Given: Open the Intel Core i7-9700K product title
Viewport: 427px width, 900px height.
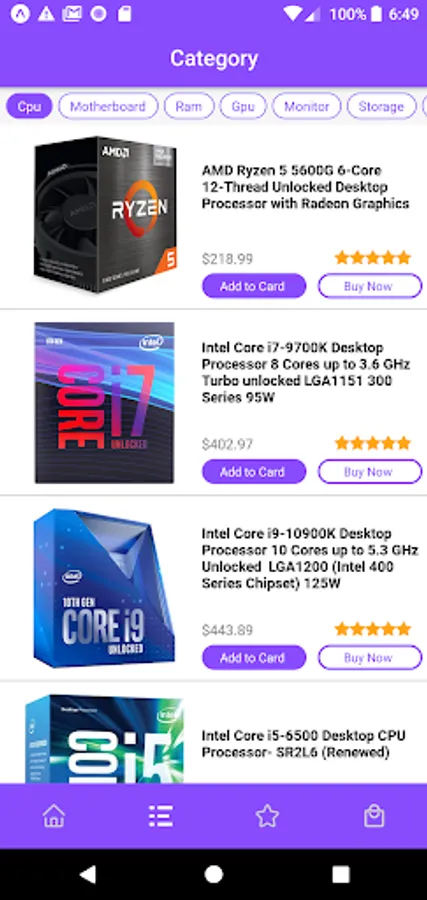Looking at the screenshot, I should pyautogui.click(x=305, y=372).
